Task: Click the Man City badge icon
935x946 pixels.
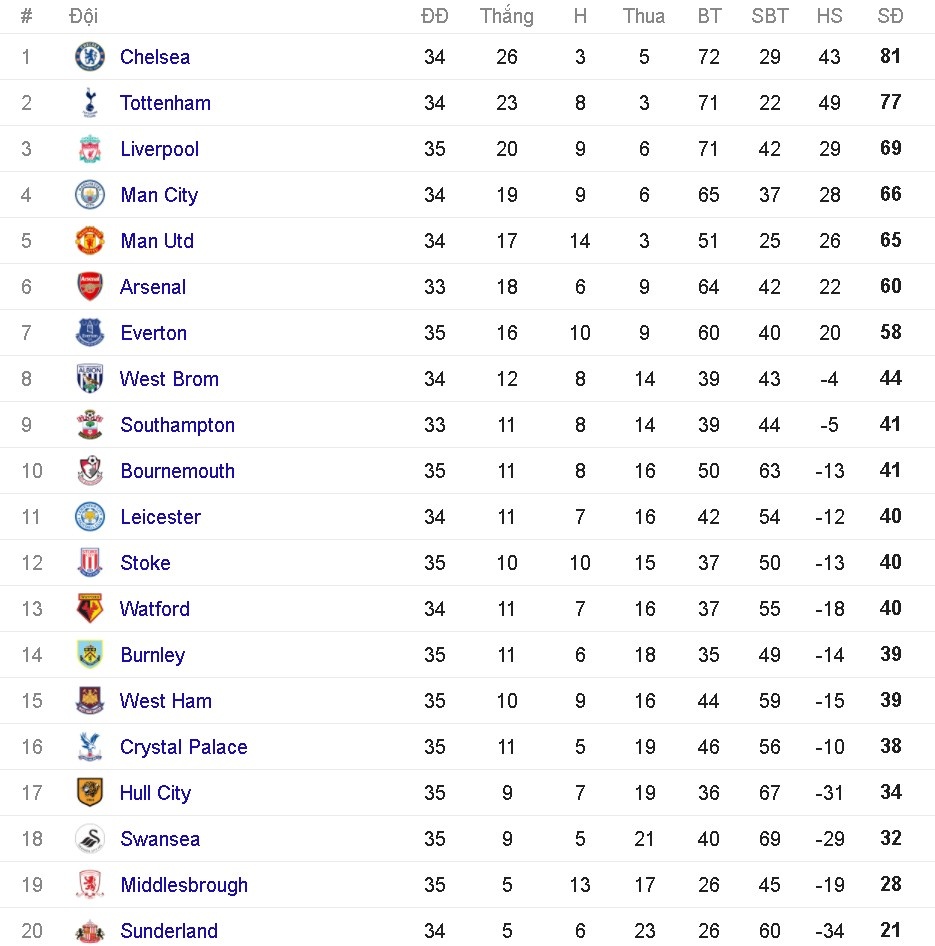Action: point(90,195)
